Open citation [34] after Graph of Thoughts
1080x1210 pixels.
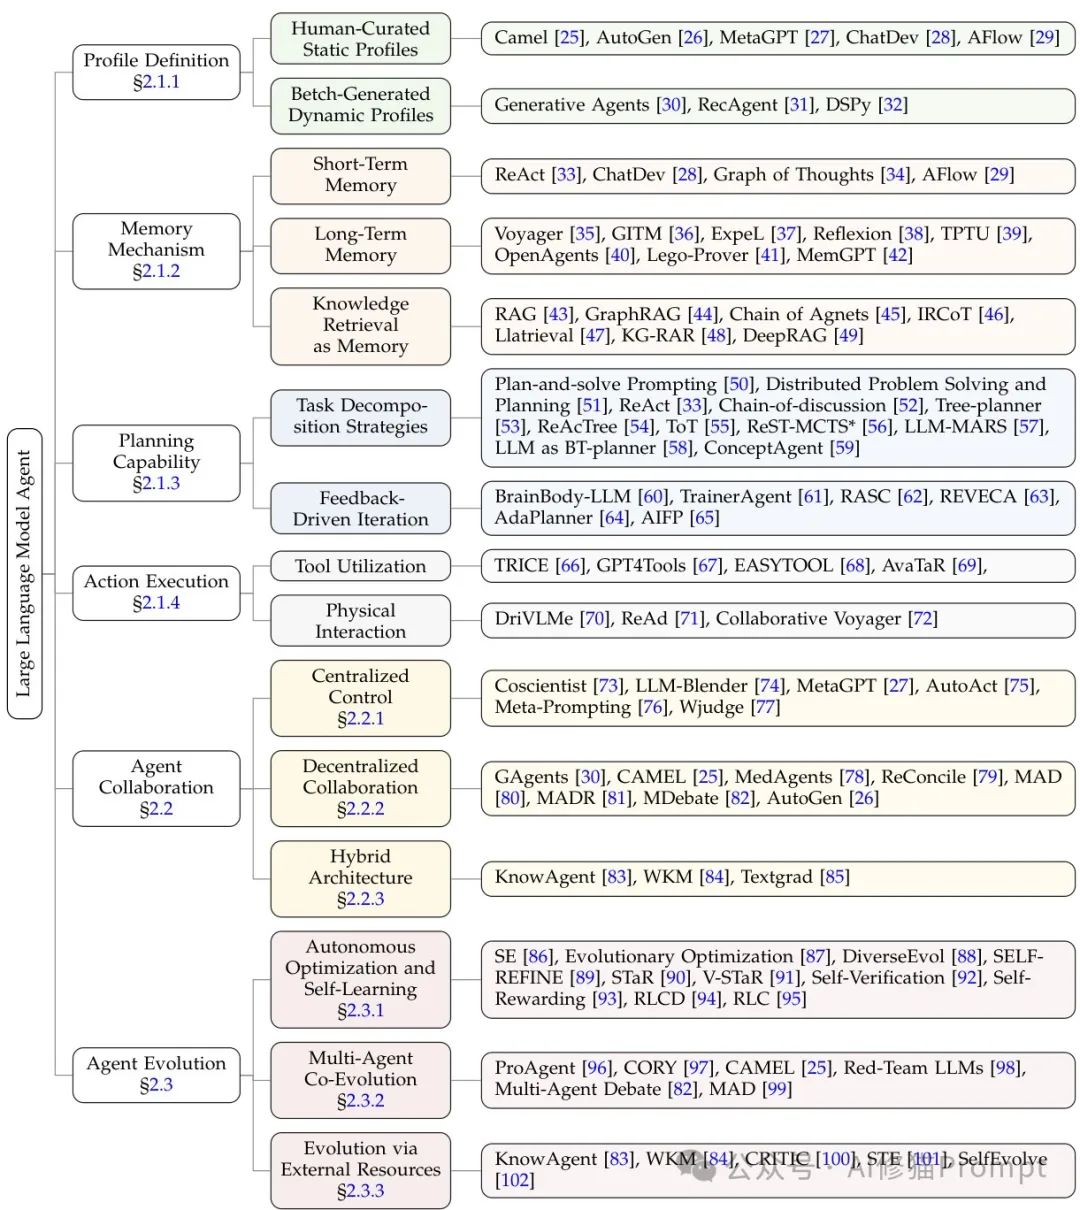[x=896, y=175]
